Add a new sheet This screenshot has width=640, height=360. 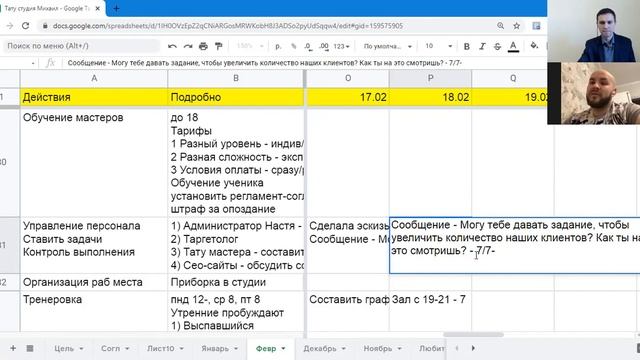click(x=13, y=348)
